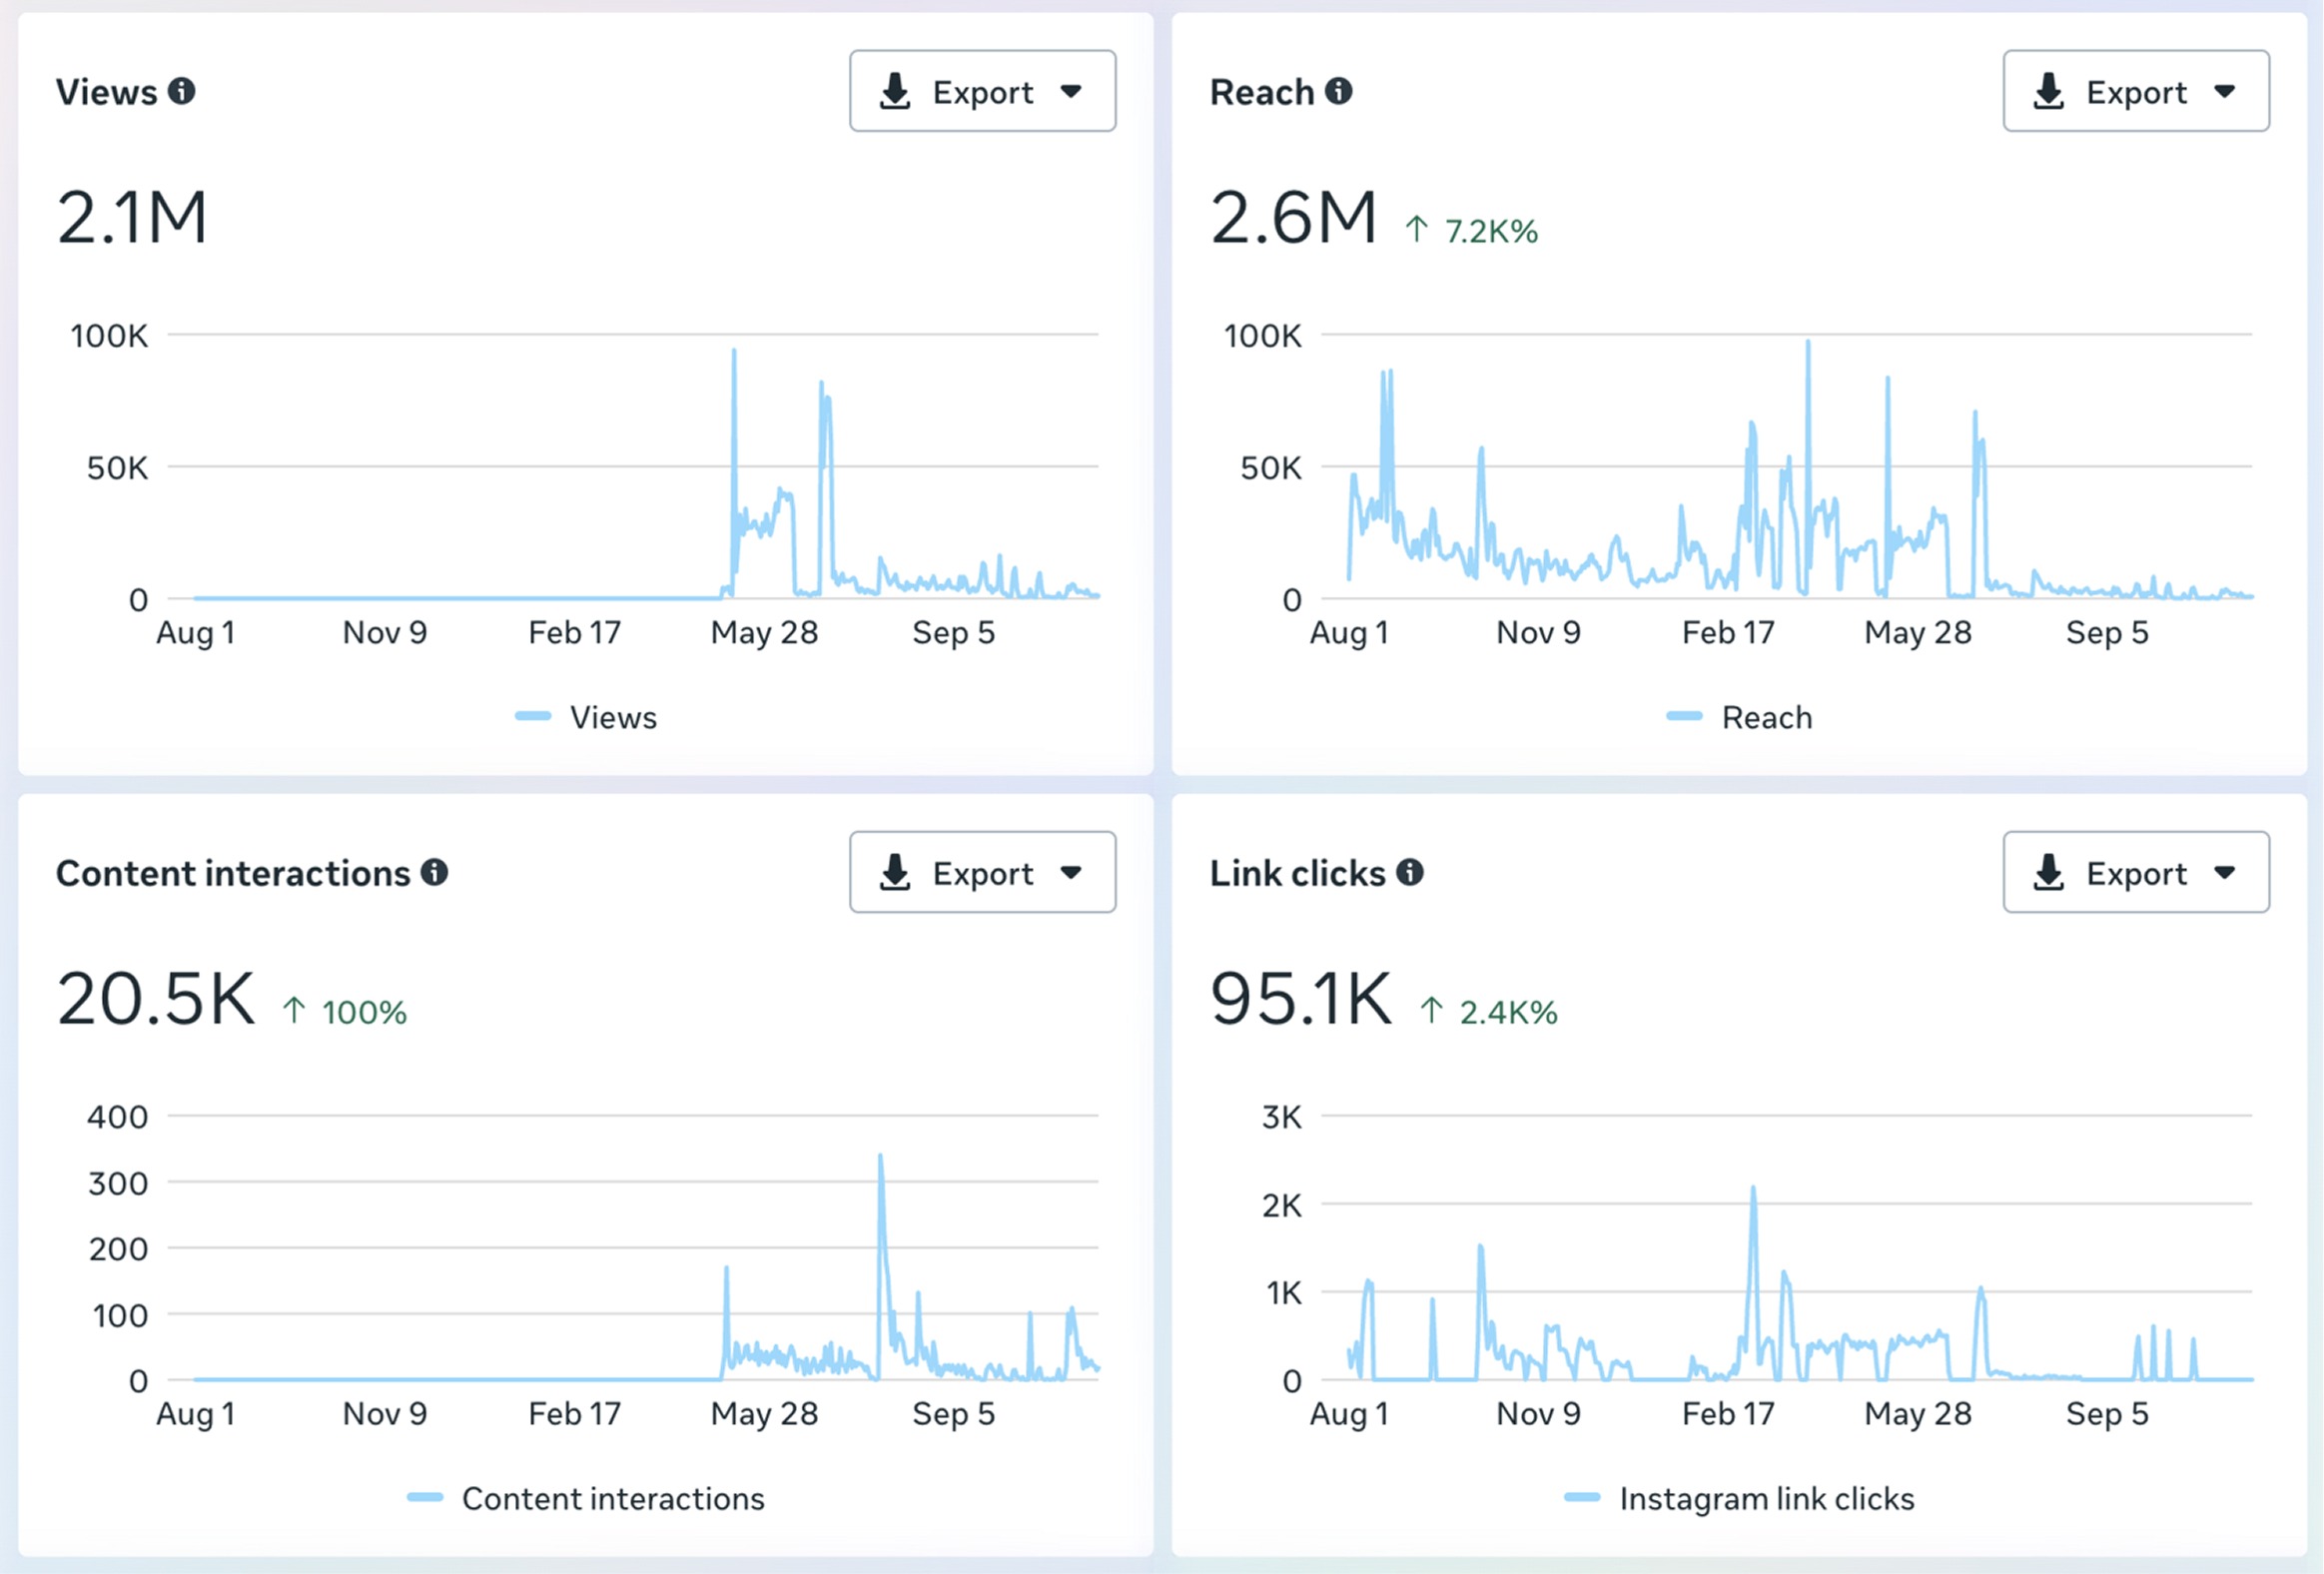2324x1574 pixels.
Task: Expand the Views Export dropdown arrow
Action: [x=1071, y=91]
